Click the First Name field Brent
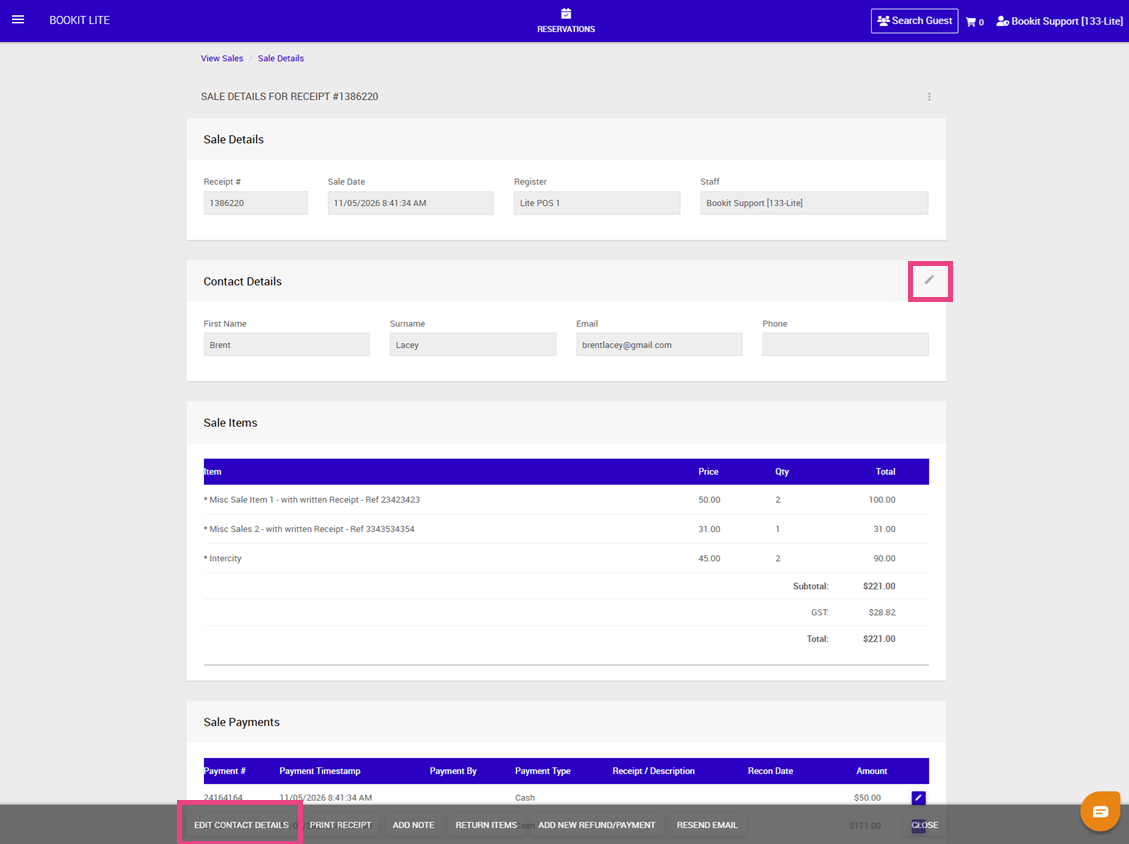Screen dimensions: 1129x844 (x=287, y=345)
